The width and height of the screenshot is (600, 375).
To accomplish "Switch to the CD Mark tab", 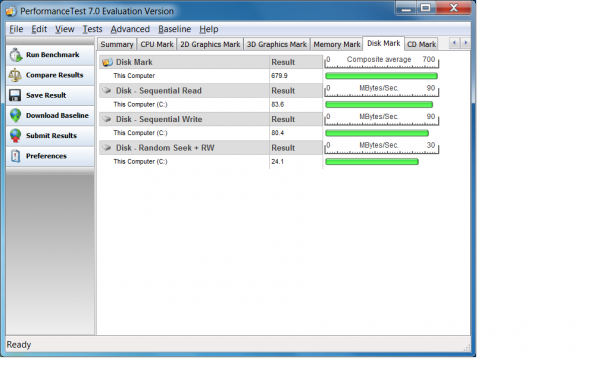I will coord(421,44).
